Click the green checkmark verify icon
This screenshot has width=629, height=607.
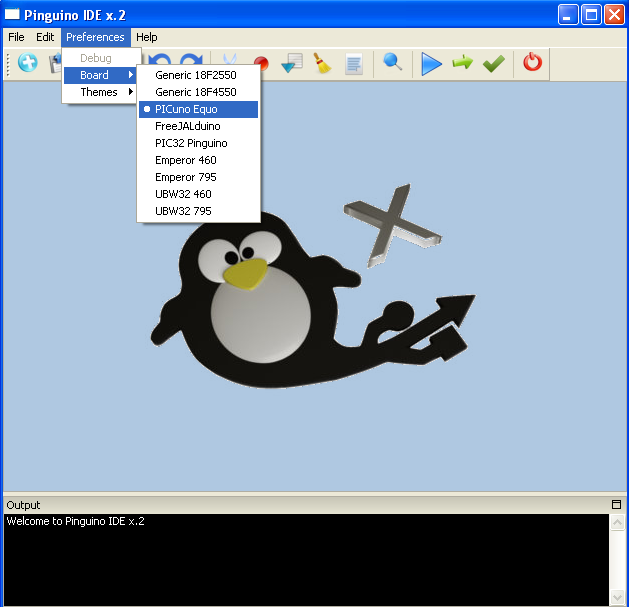coord(494,64)
